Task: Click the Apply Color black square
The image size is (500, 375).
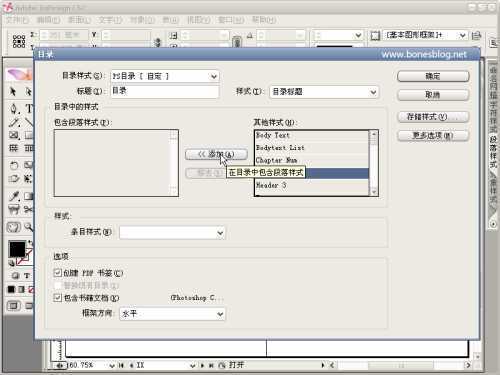Action: coord(11,289)
